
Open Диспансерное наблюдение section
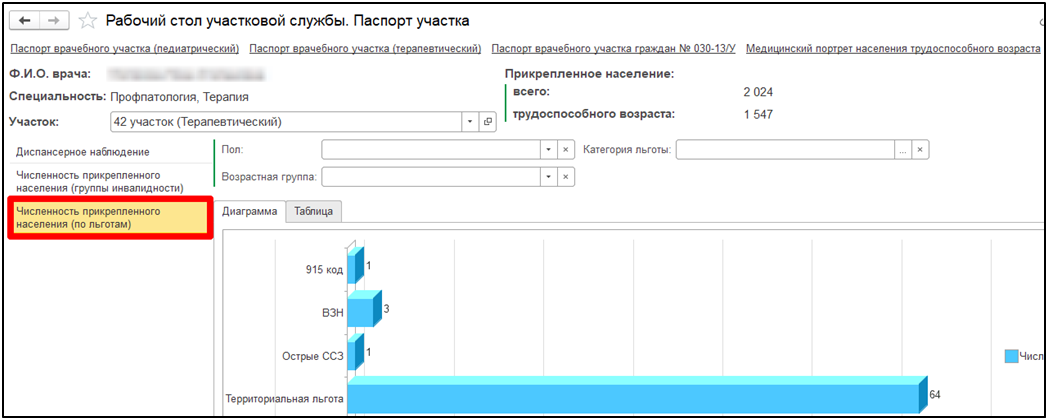pyautogui.click(x=83, y=152)
